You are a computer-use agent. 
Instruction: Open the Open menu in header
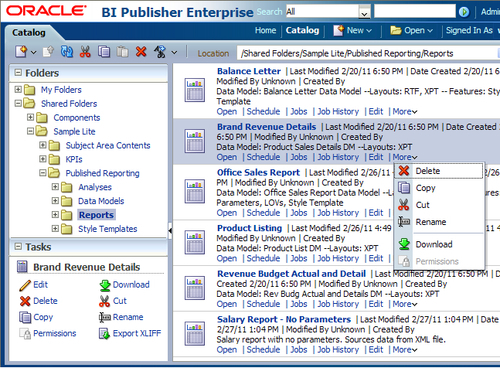(x=412, y=31)
